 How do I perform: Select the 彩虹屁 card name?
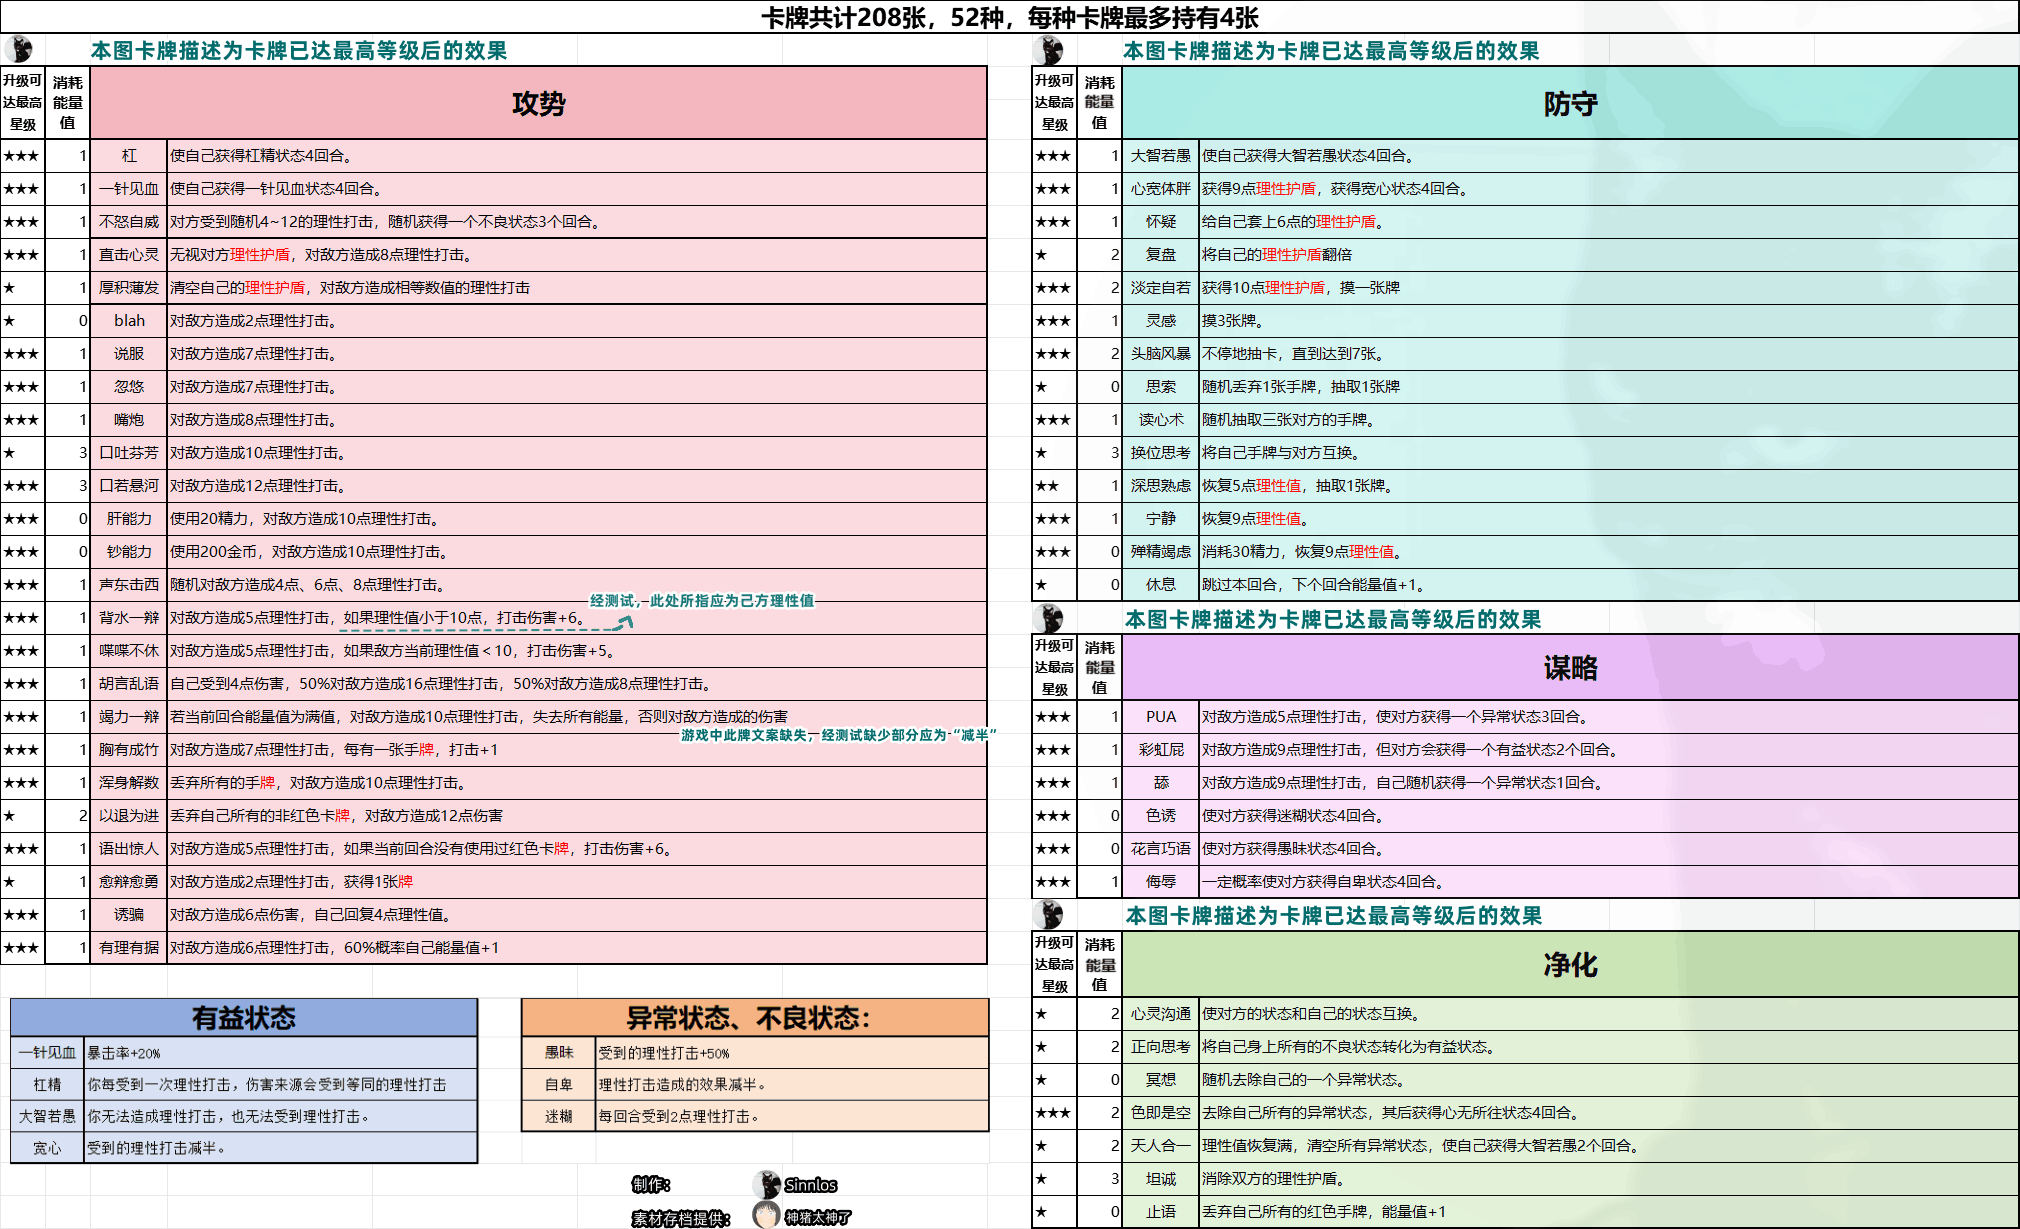[1161, 750]
